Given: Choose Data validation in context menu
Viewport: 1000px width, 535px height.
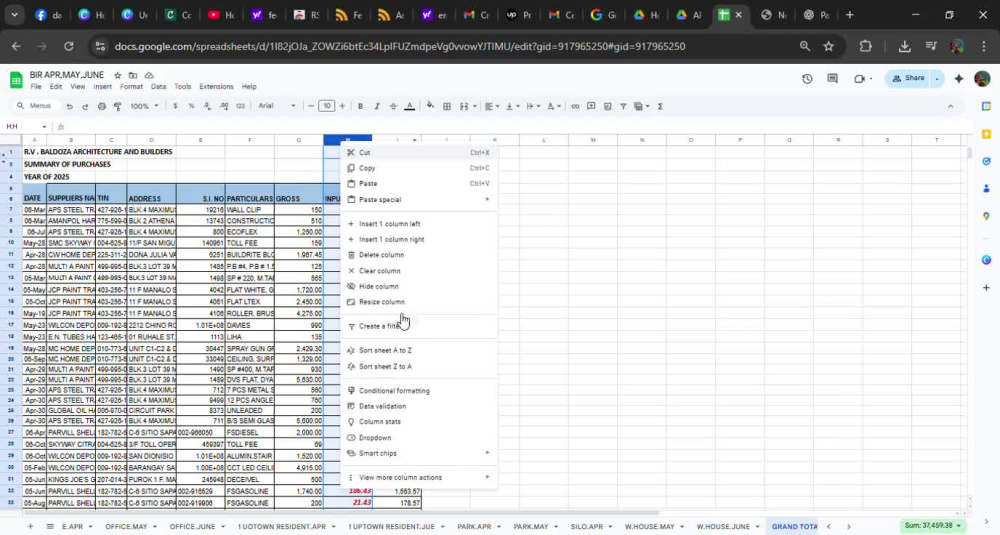Looking at the screenshot, I should pyautogui.click(x=418, y=406).
